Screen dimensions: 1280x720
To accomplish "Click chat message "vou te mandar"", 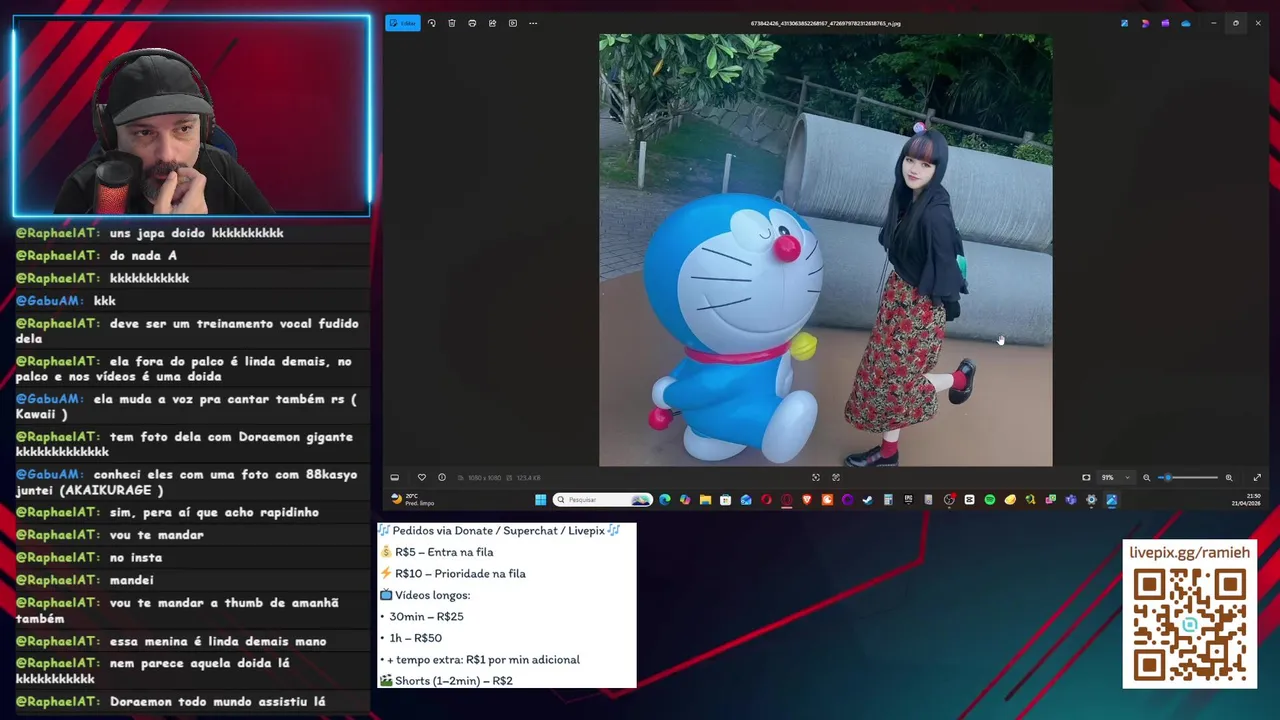I will pos(156,535).
